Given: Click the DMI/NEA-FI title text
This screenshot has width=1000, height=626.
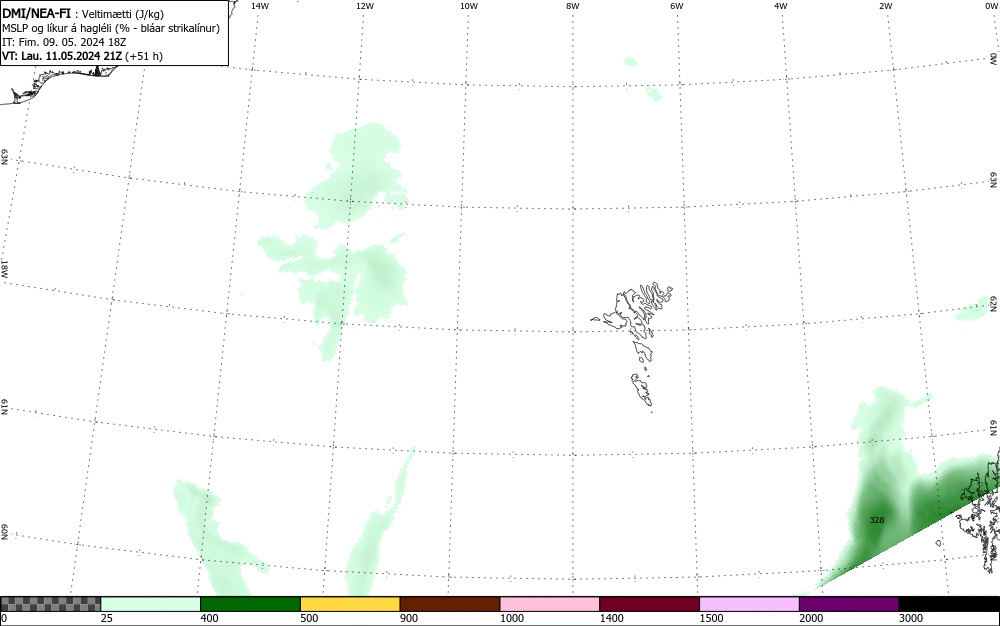Looking at the screenshot, I should [x=36, y=13].
